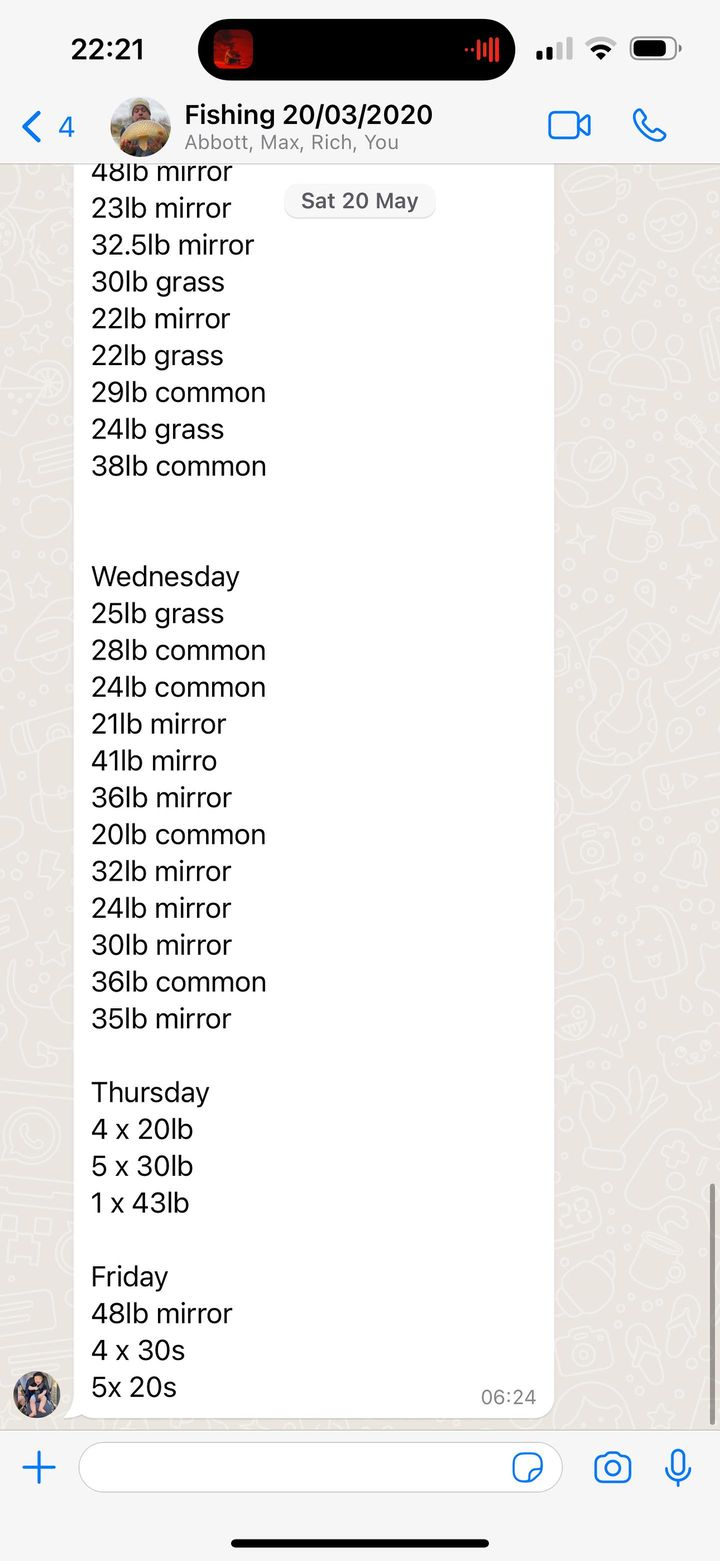Start a video call with the group
Viewport: 720px width, 1561px height.
tap(569, 126)
